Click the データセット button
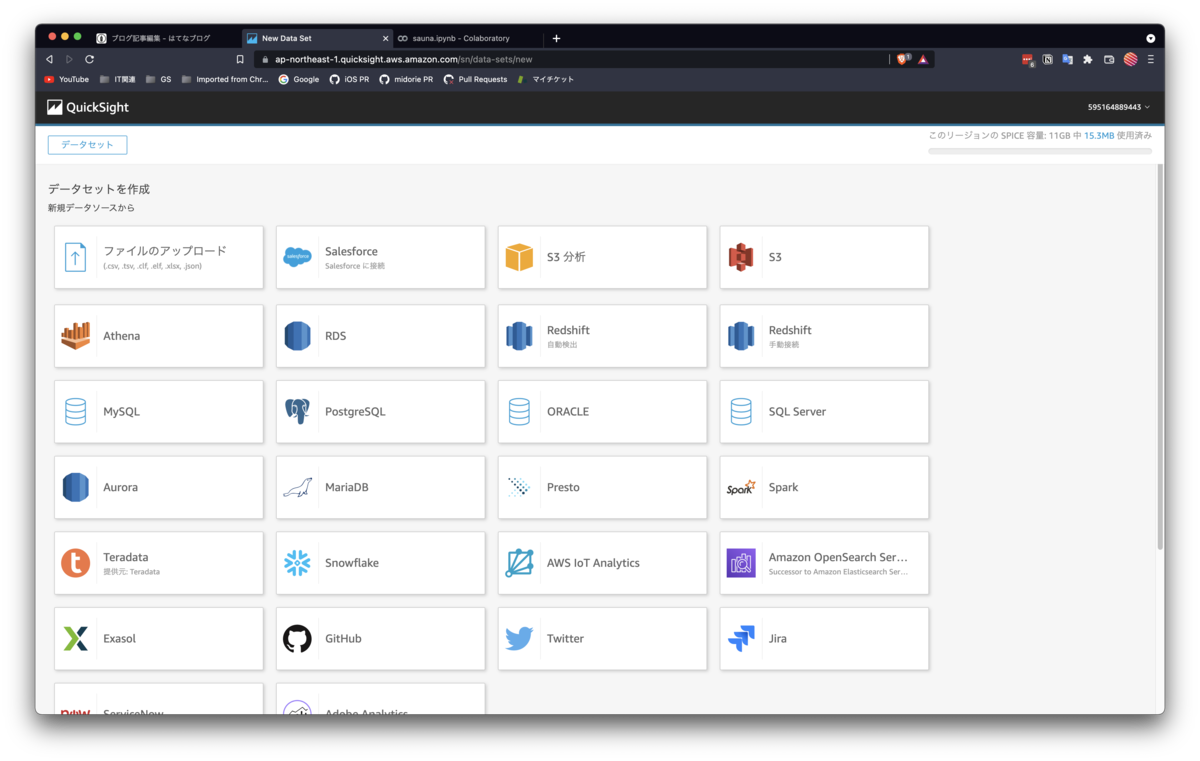The height and width of the screenshot is (761, 1200). tap(87, 145)
